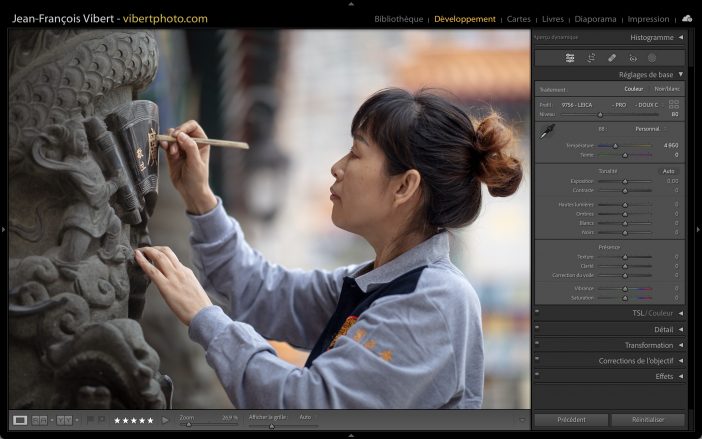Screen dimensions: 702x439
Task: Open the Bibliothèque module
Action: (x=398, y=19)
